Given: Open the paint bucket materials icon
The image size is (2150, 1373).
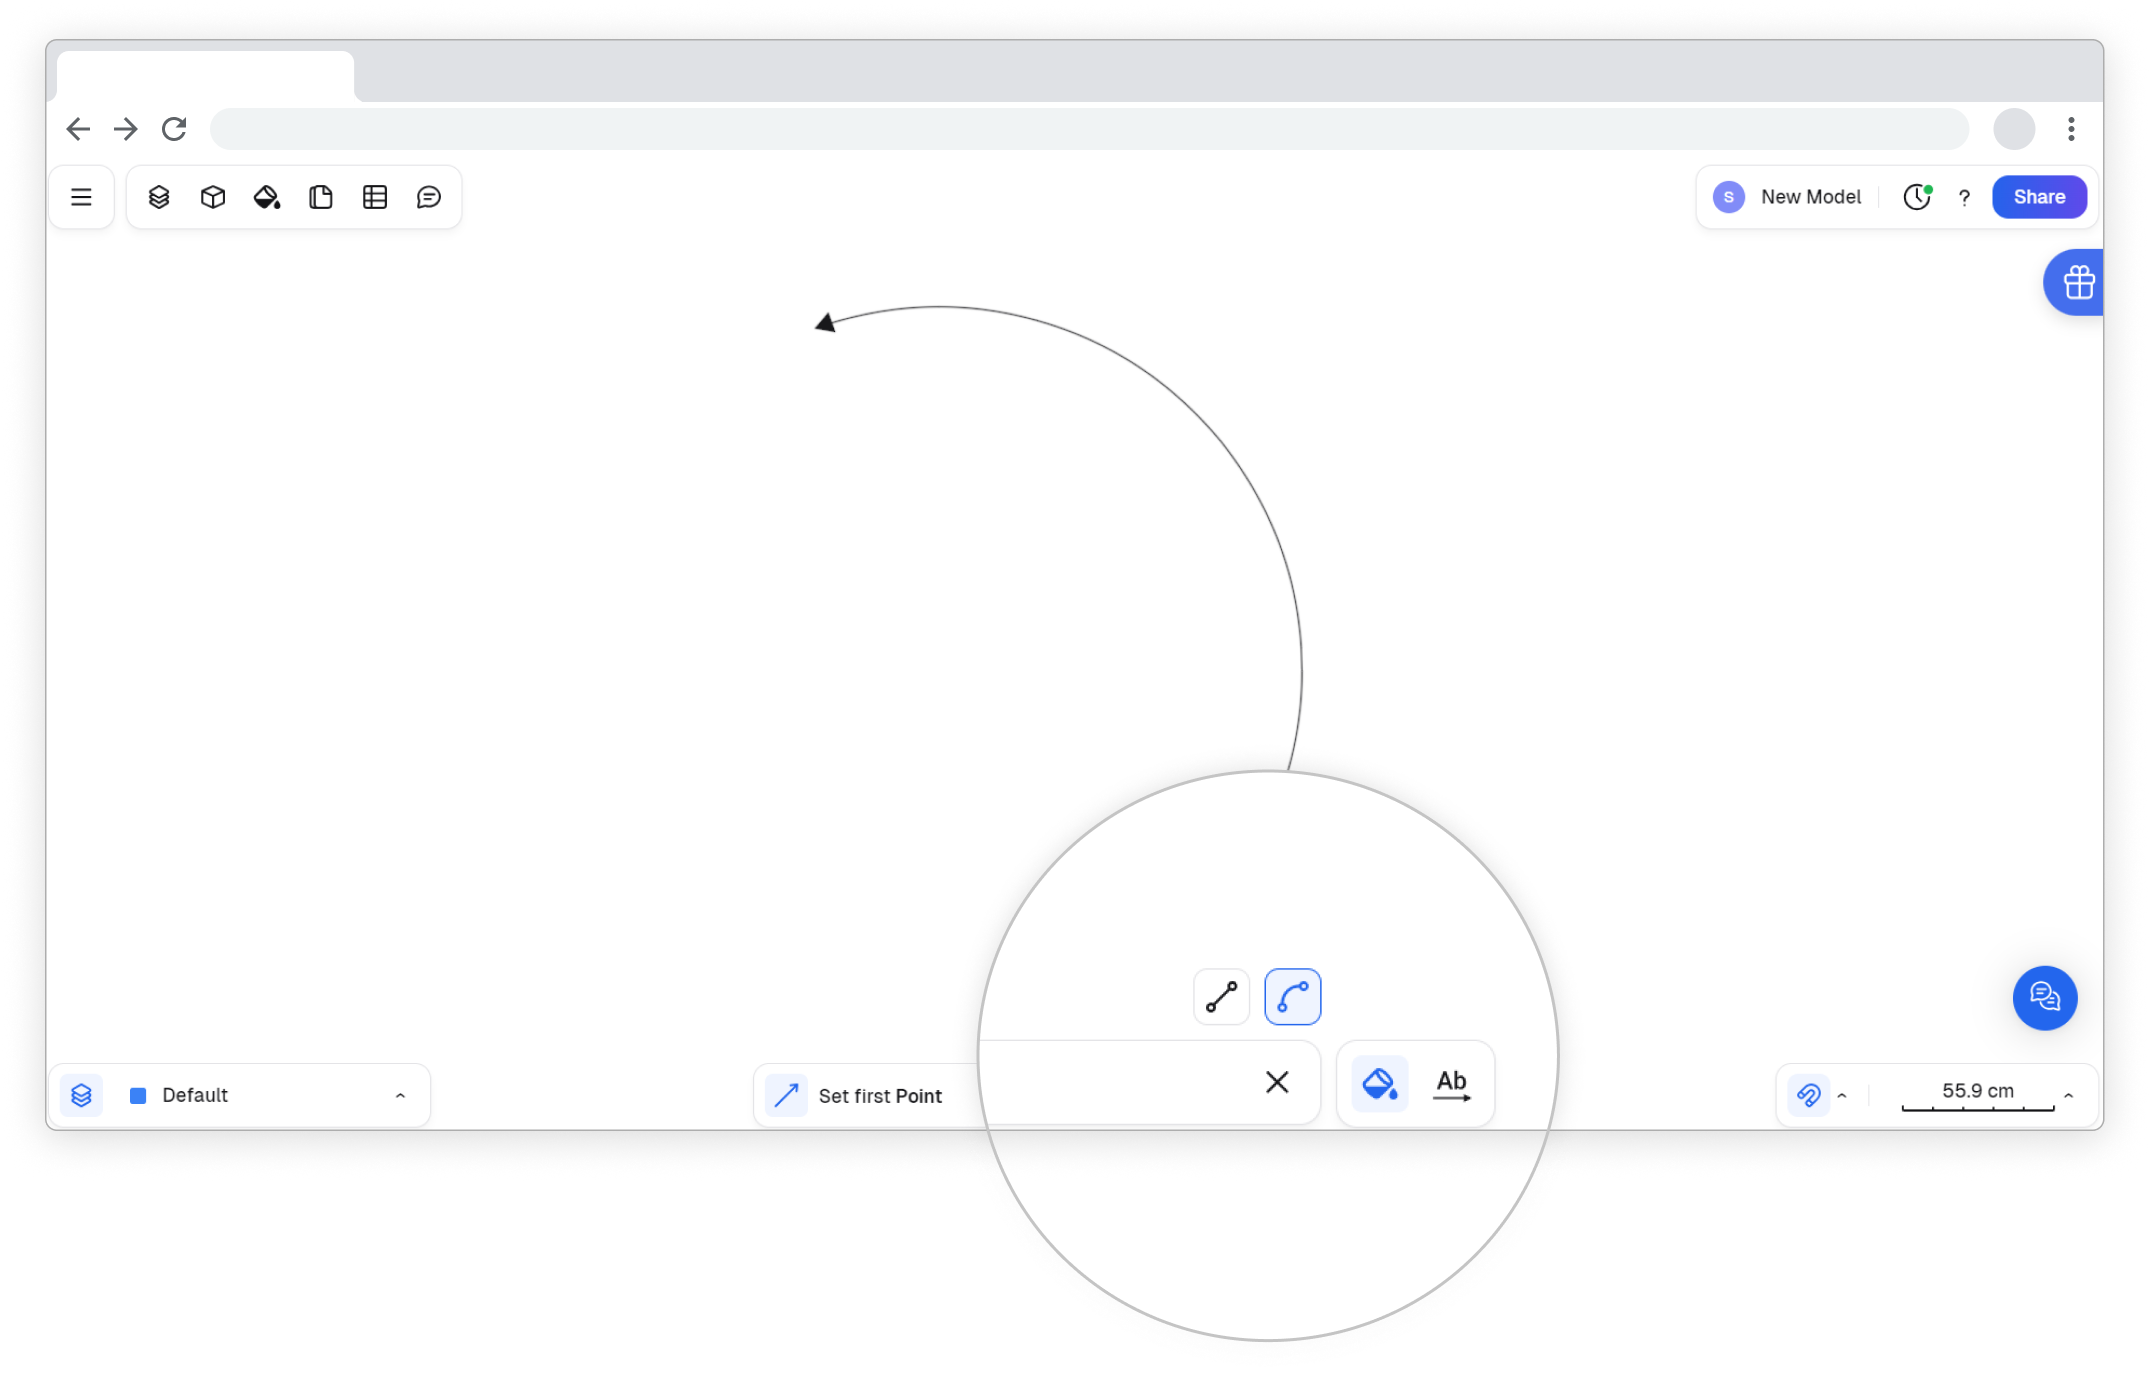Looking at the screenshot, I should tap(267, 197).
